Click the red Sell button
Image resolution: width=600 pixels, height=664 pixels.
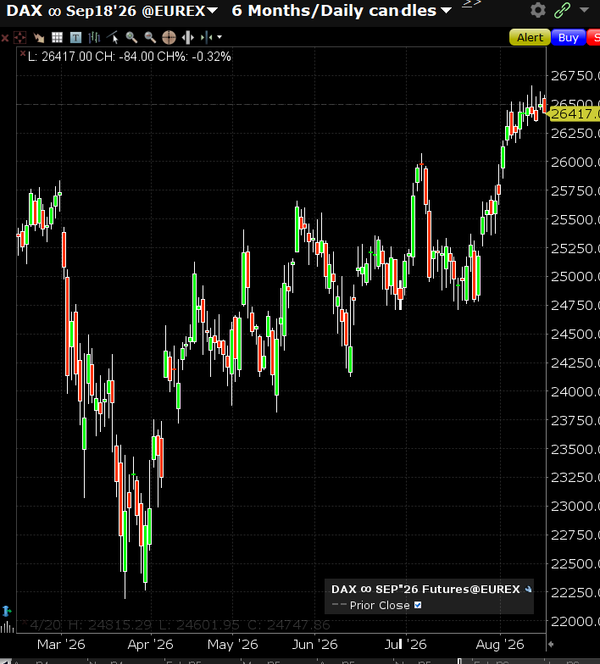594,38
